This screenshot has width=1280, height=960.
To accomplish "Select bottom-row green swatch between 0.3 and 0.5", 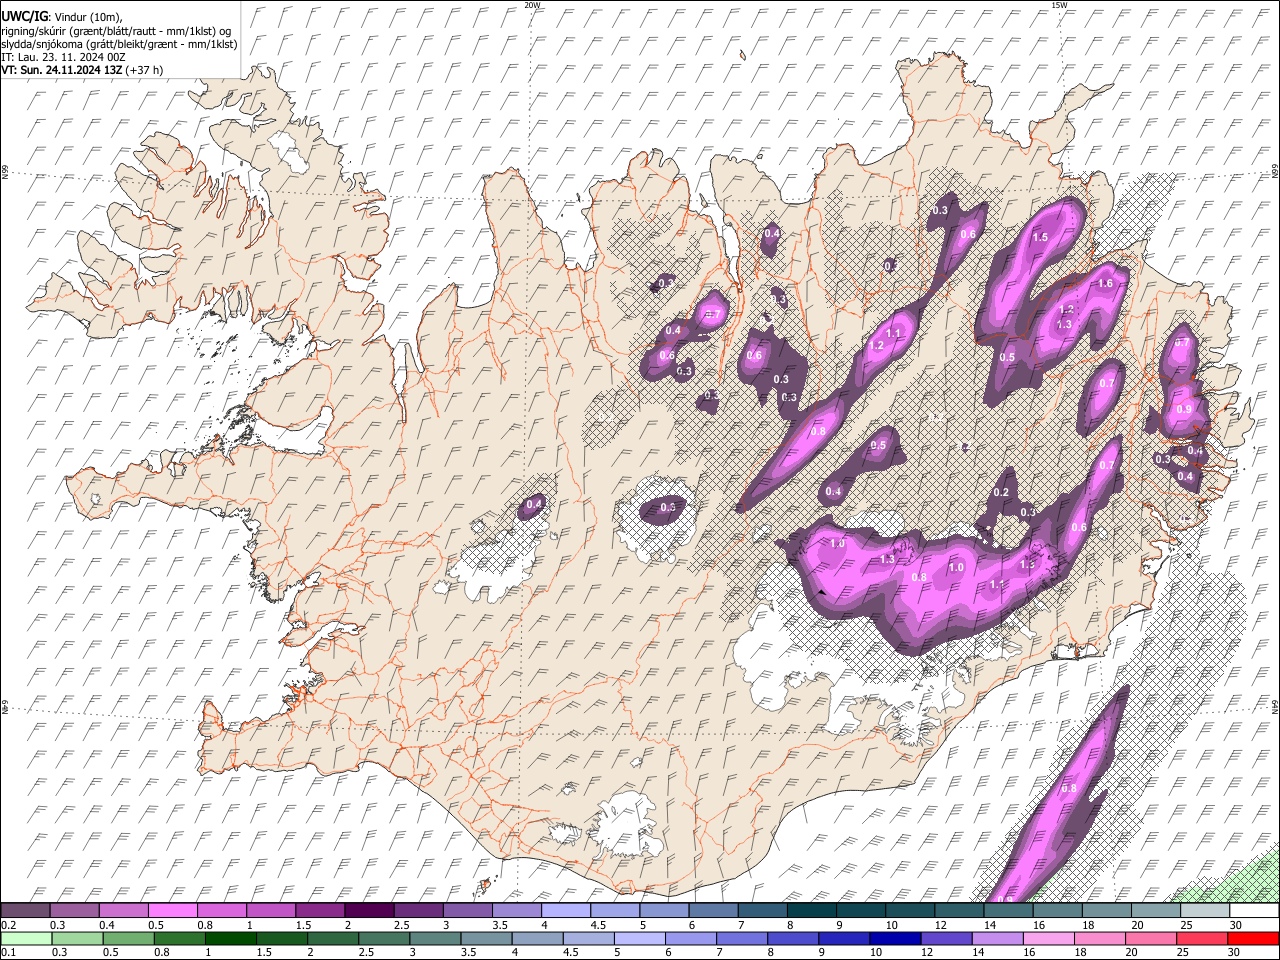I will tap(76, 938).
